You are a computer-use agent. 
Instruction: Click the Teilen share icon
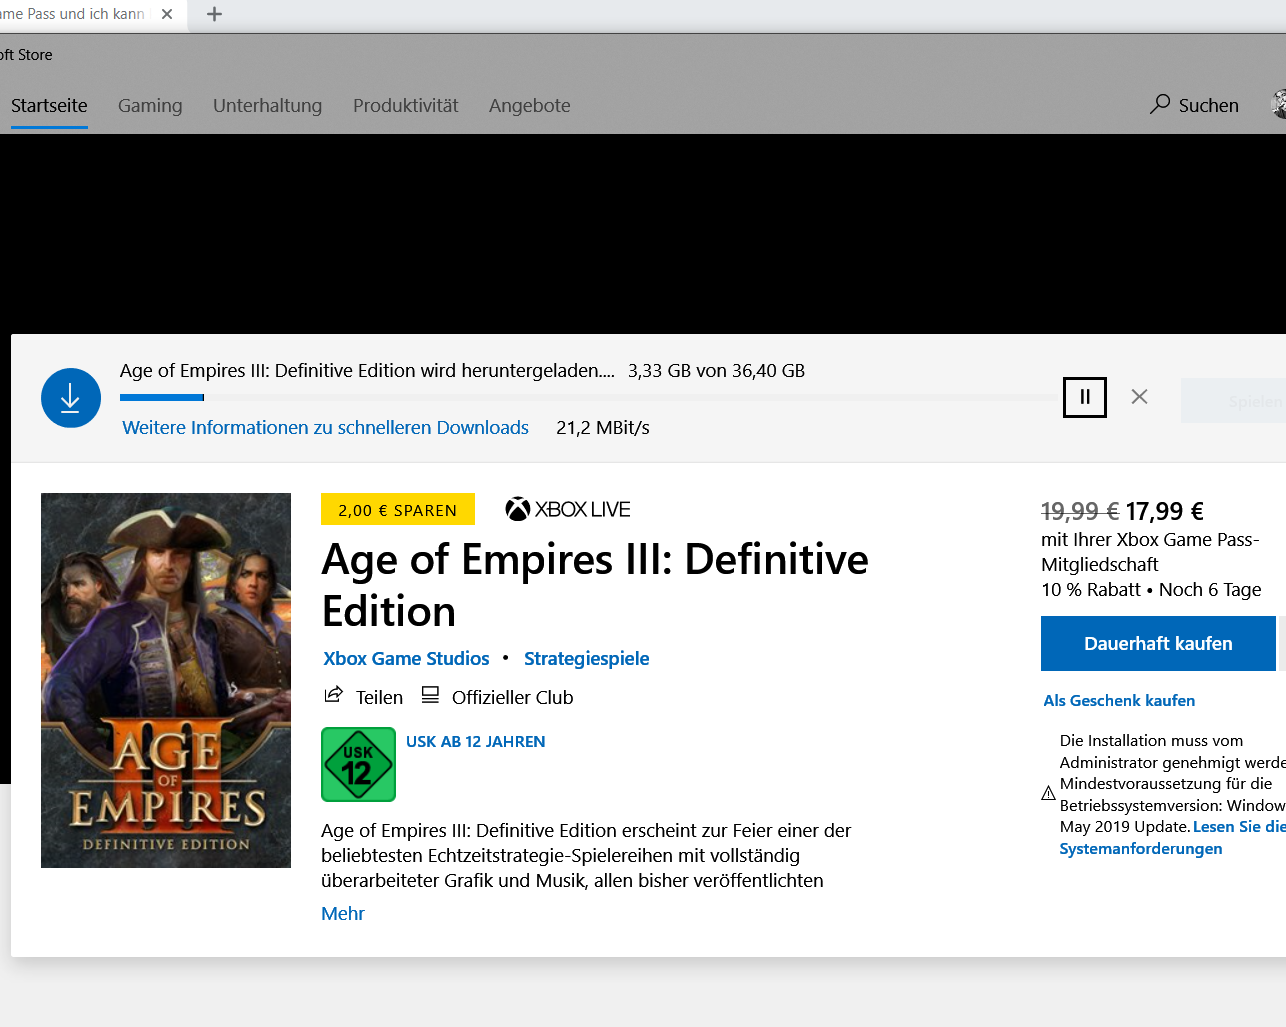(x=334, y=695)
